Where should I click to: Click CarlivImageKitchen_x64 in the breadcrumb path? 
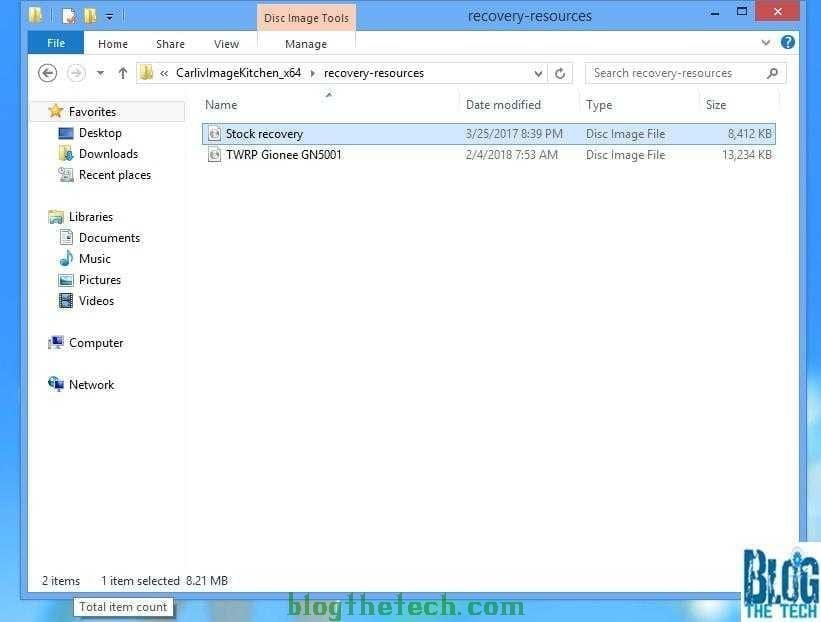click(238, 73)
